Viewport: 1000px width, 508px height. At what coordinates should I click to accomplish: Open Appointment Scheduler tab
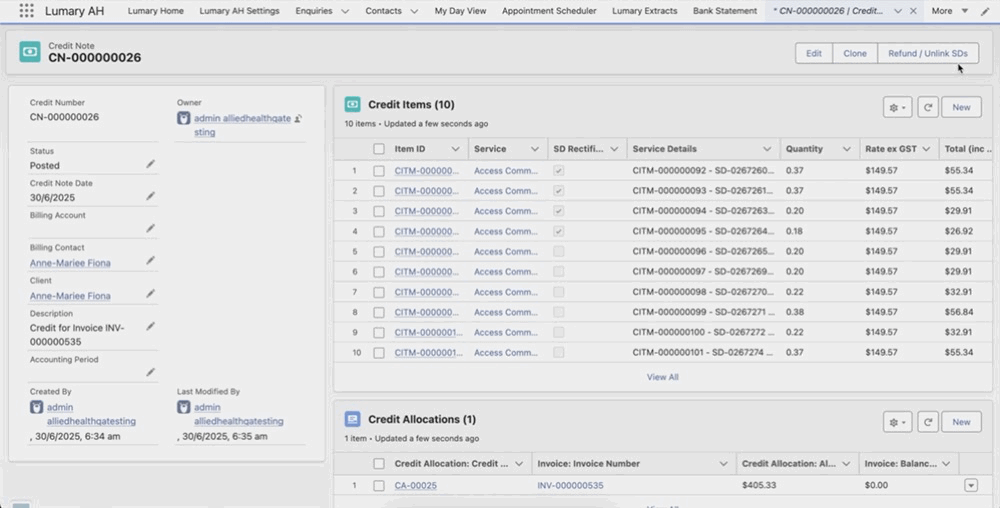pyautogui.click(x=549, y=11)
